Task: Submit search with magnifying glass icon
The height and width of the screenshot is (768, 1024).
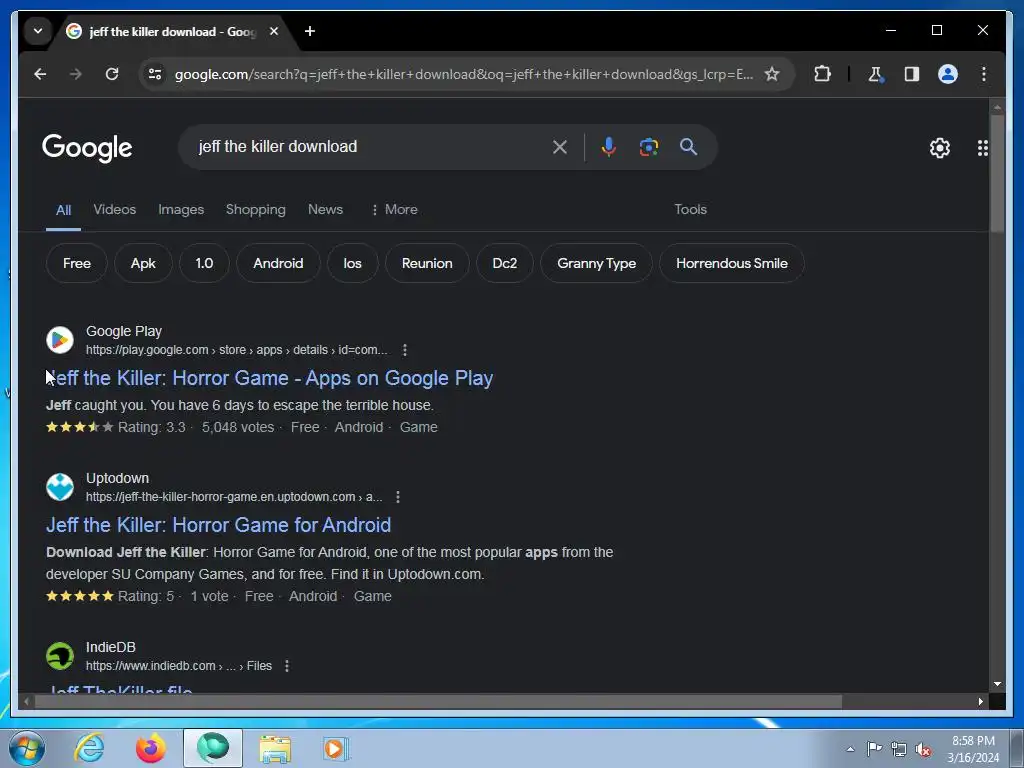Action: (688, 146)
